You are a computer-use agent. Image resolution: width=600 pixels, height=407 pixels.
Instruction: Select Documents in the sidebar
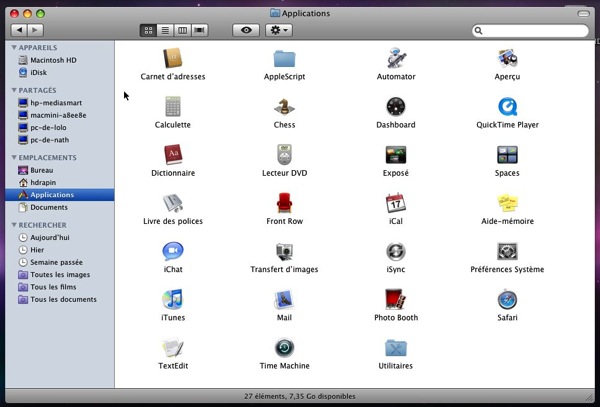pyautogui.click(x=48, y=207)
